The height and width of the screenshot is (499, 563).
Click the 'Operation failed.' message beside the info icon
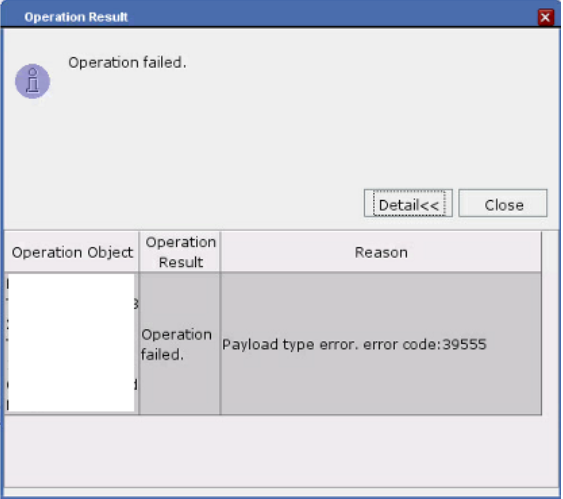127,62
